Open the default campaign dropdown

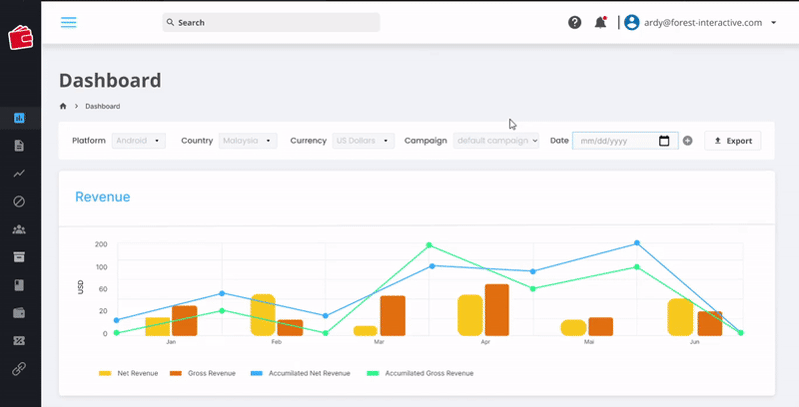(496, 141)
